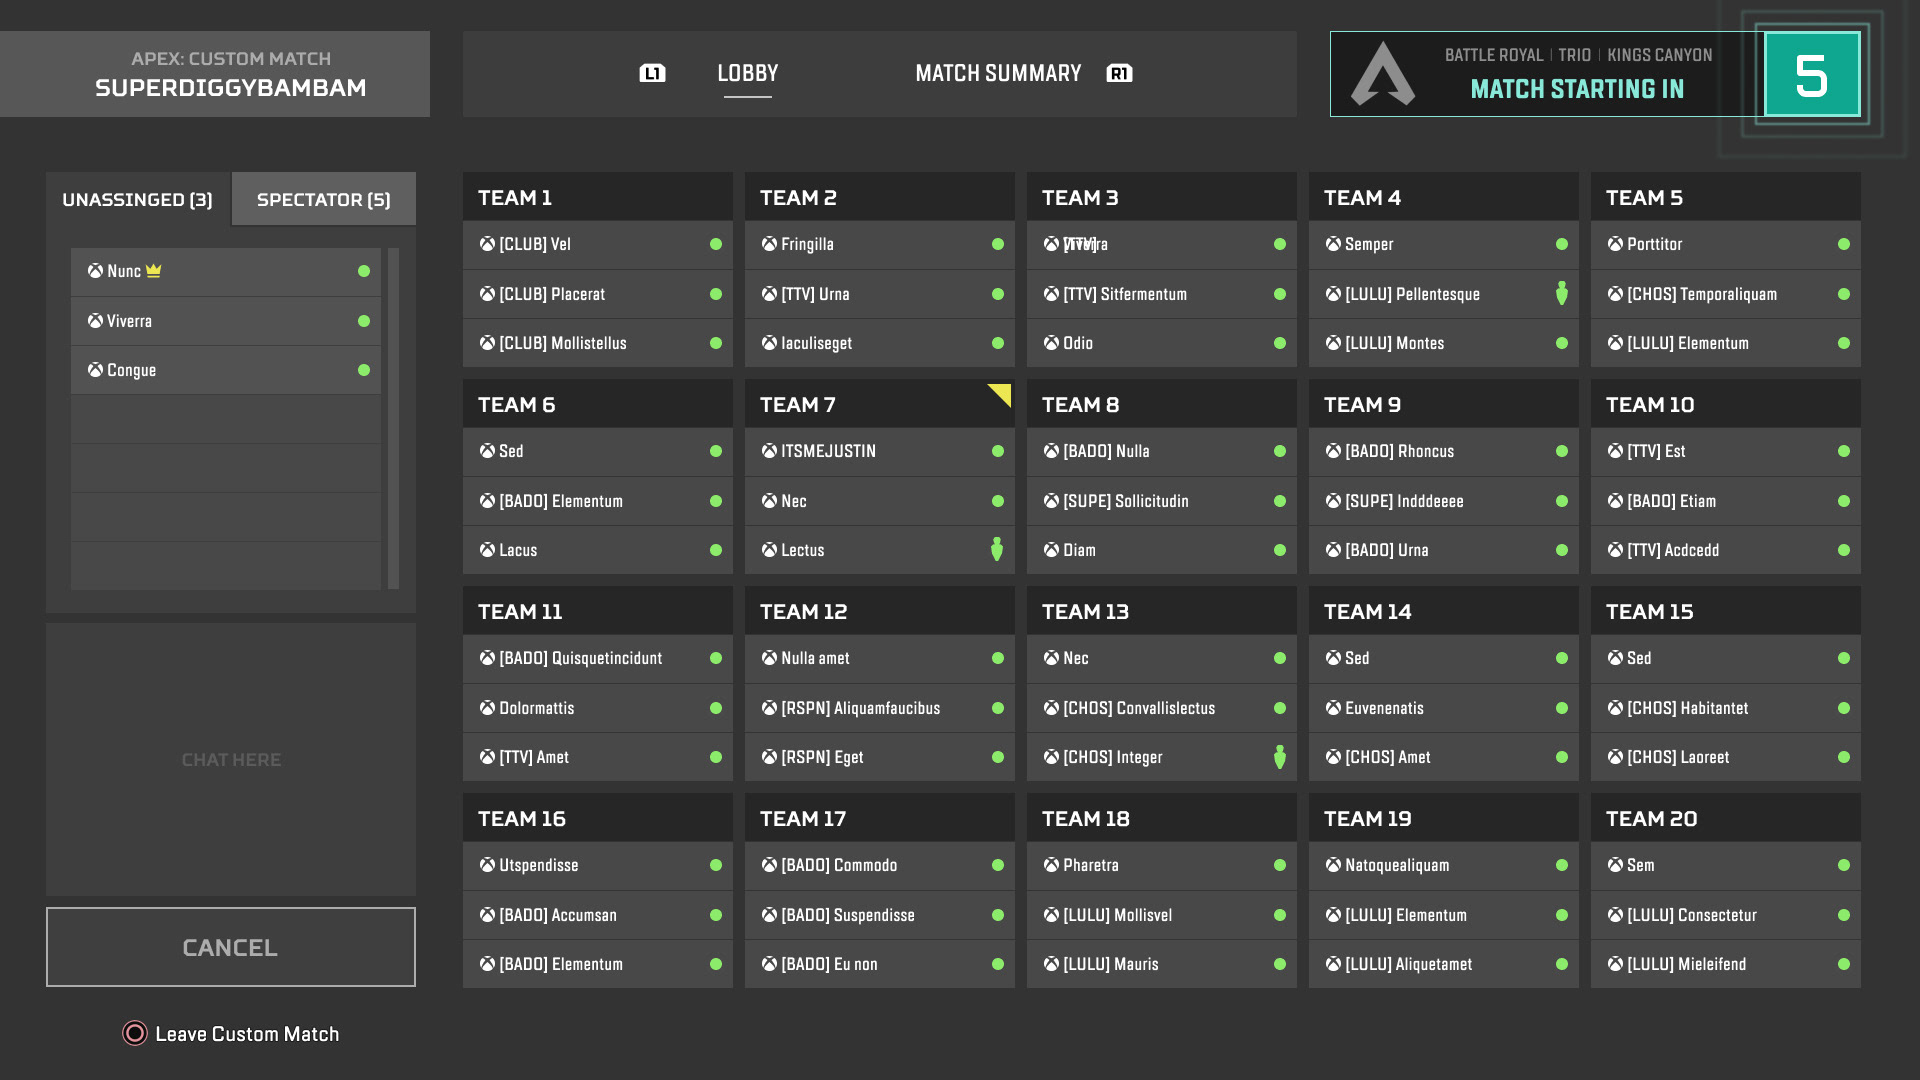Select player [TTV] Urna in Team 2
Viewport: 1920px width, 1080px height.
(880, 294)
